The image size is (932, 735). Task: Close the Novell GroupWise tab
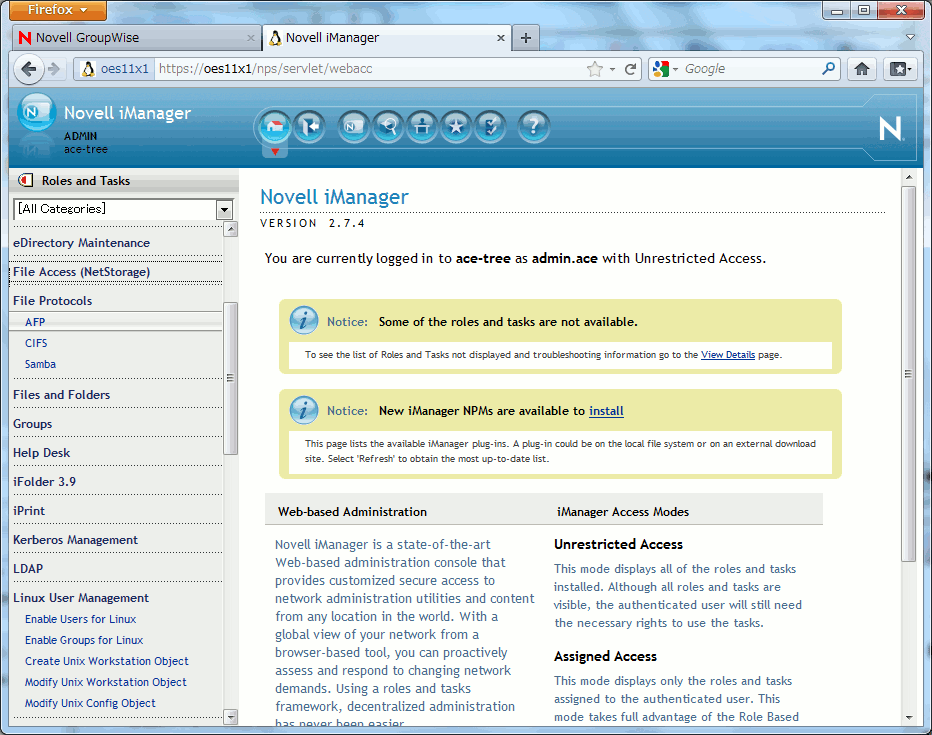(250, 38)
